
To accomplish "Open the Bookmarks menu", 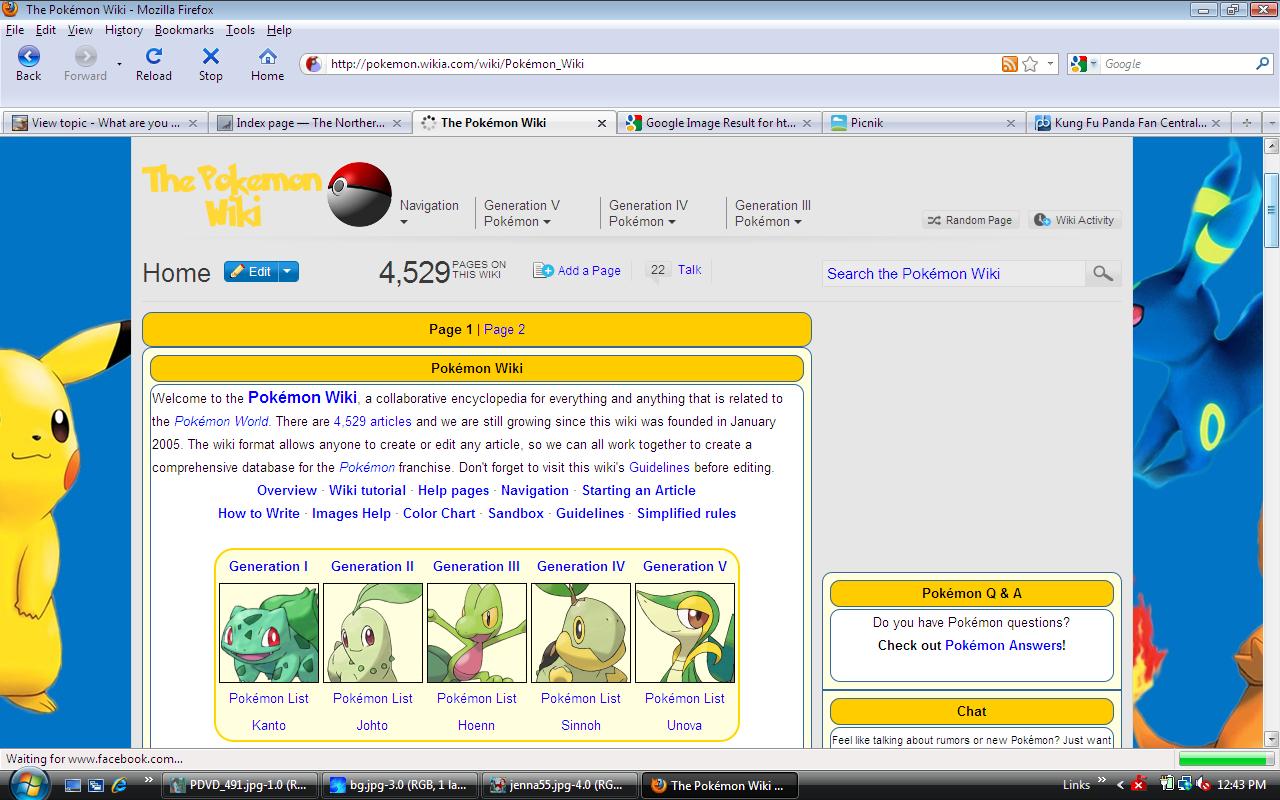I will (184, 30).
